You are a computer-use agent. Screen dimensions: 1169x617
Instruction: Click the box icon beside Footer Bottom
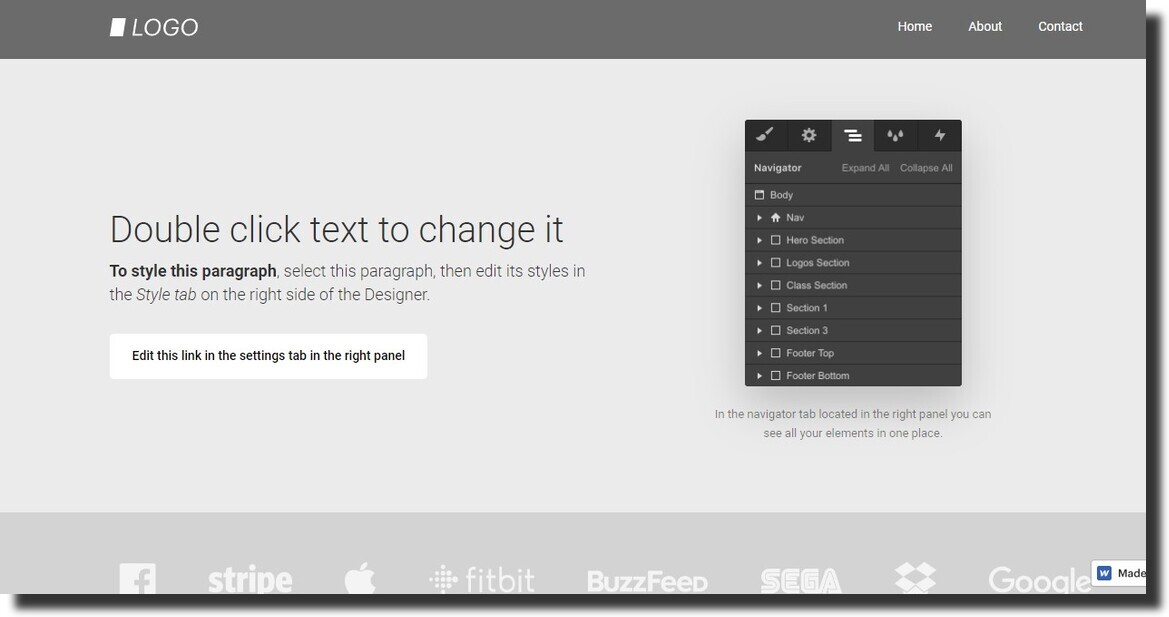[775, 376]
